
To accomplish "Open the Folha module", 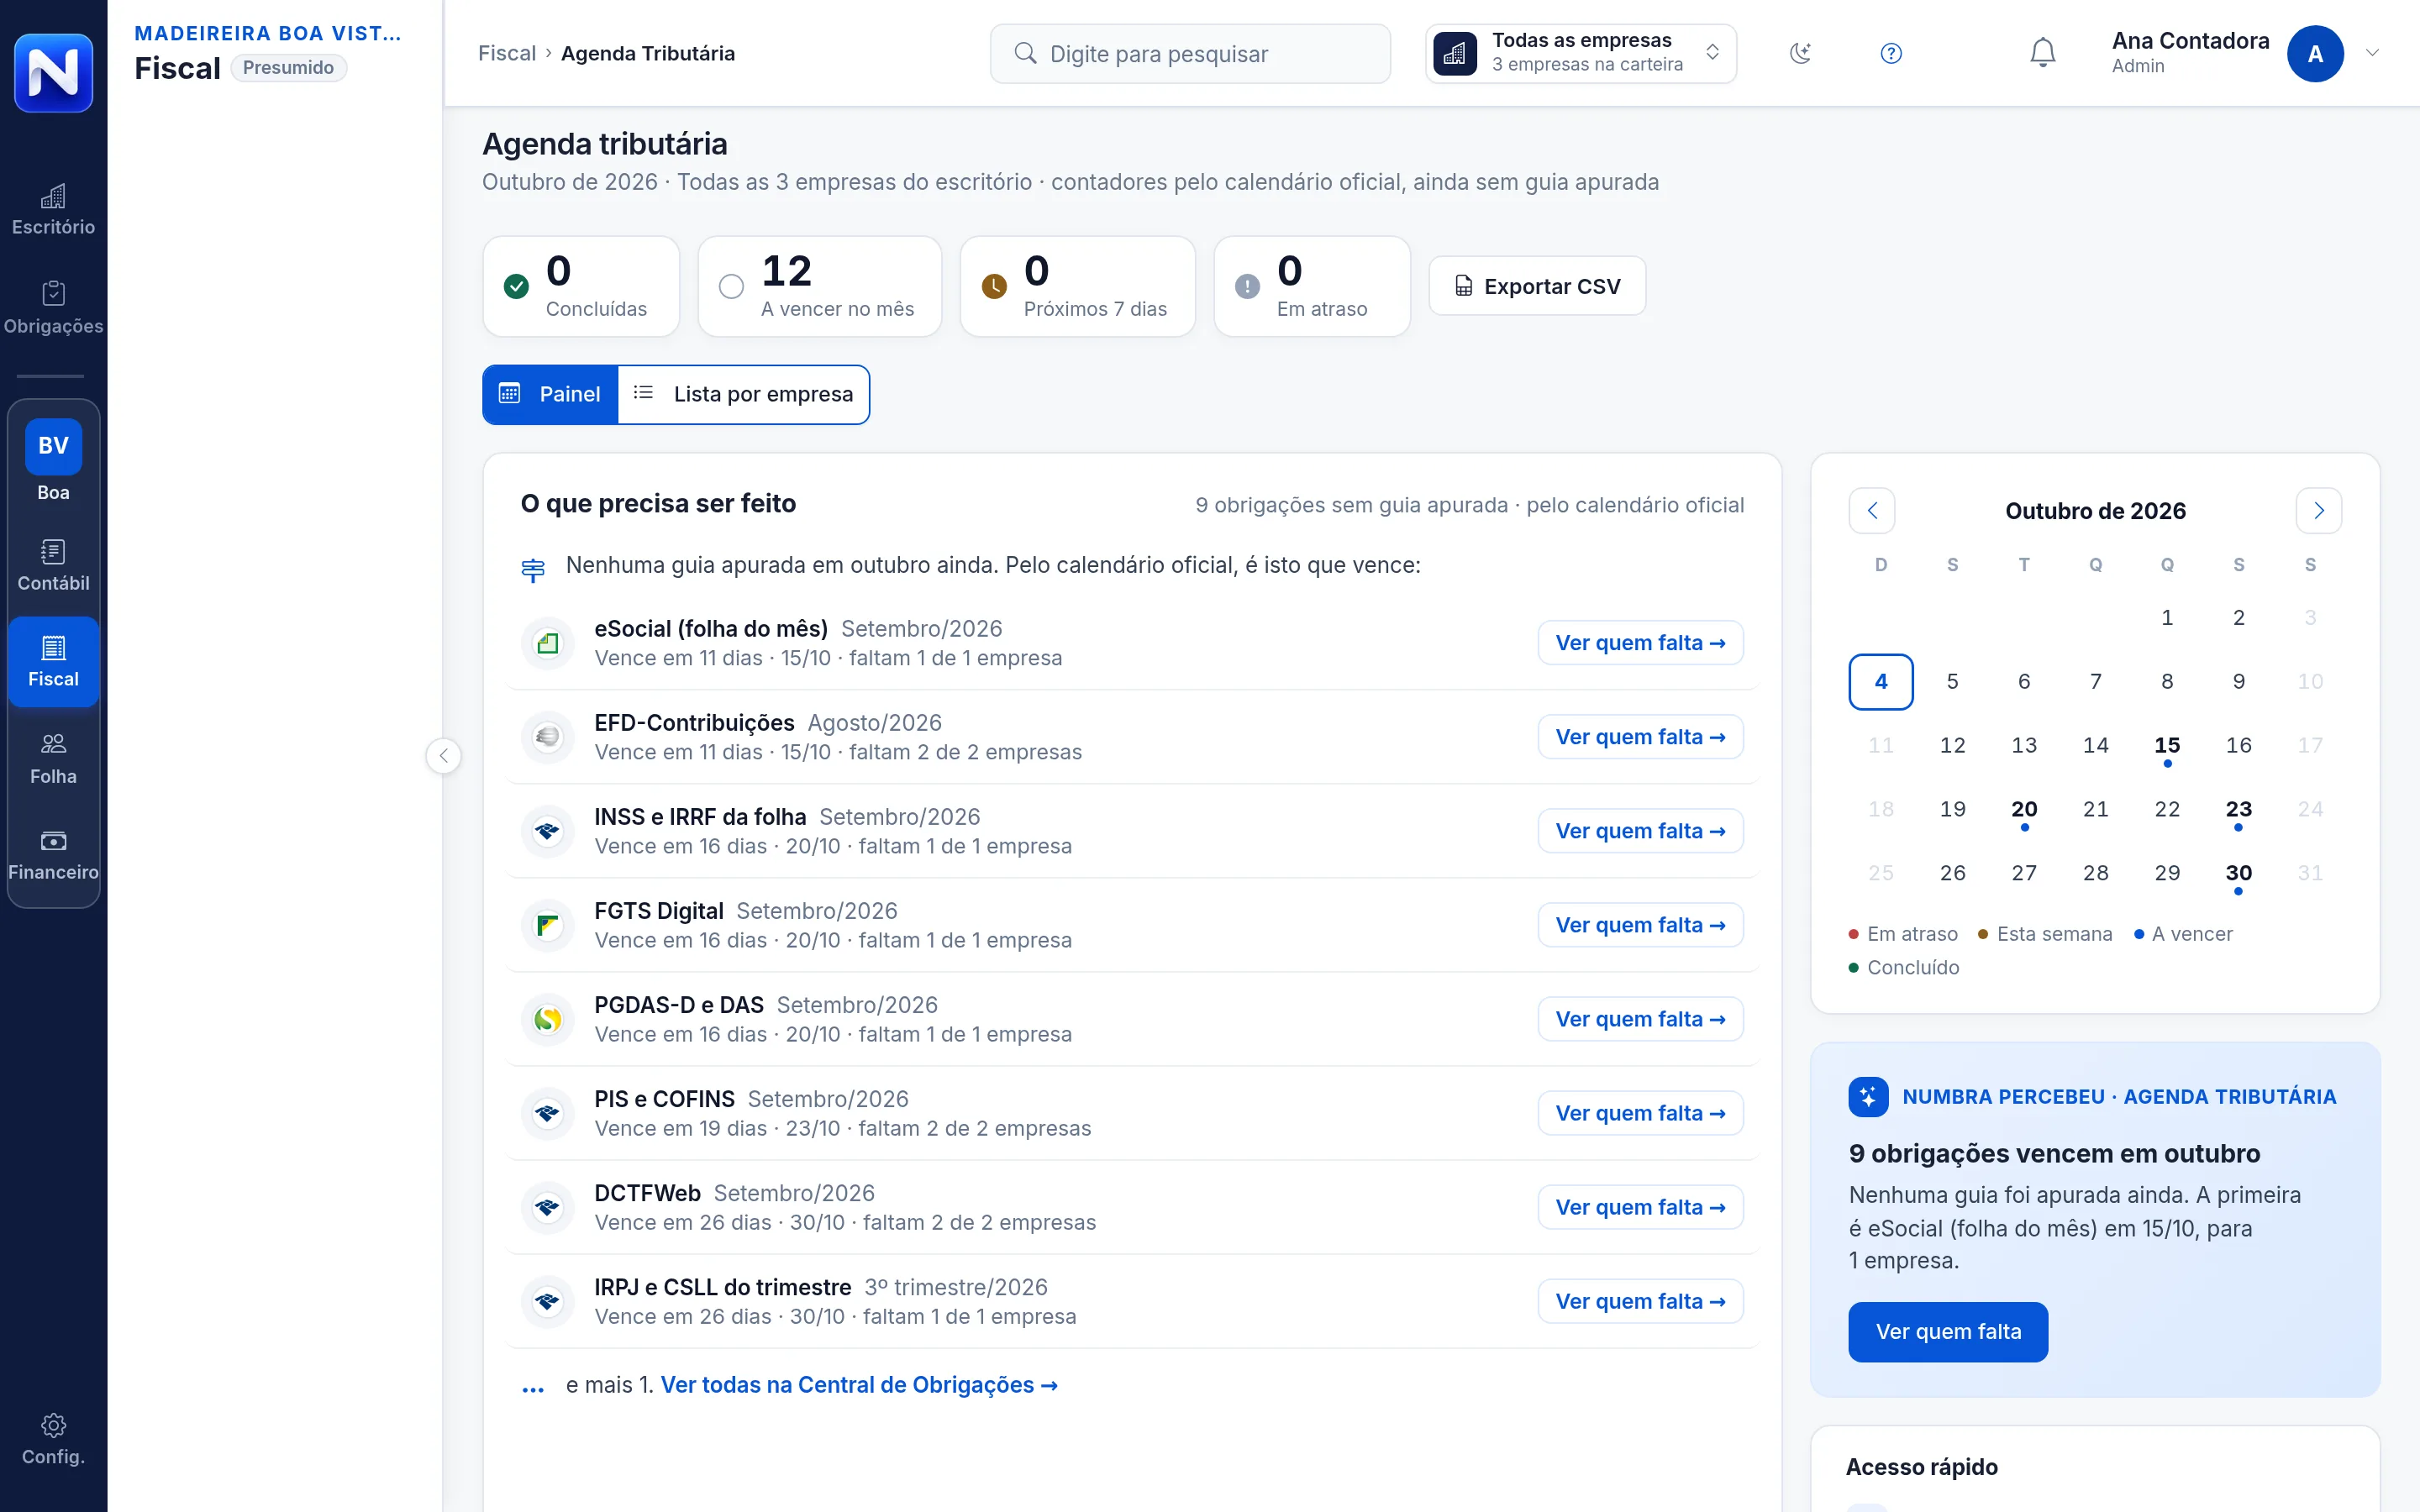I will click(x=53, y=758).
